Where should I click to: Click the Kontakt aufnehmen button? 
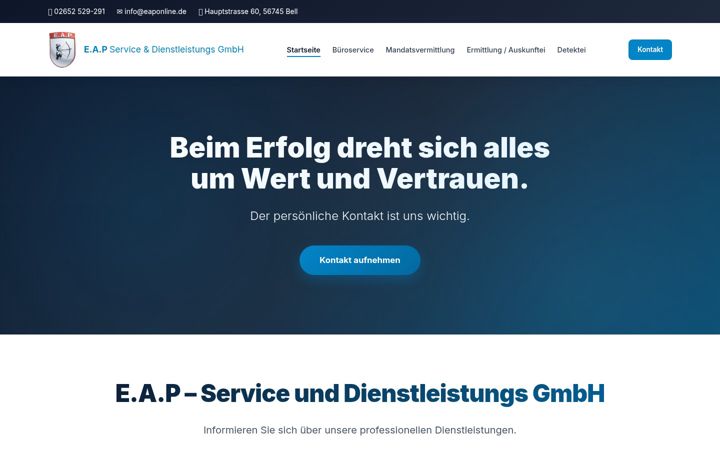click(x=360, y=260)
